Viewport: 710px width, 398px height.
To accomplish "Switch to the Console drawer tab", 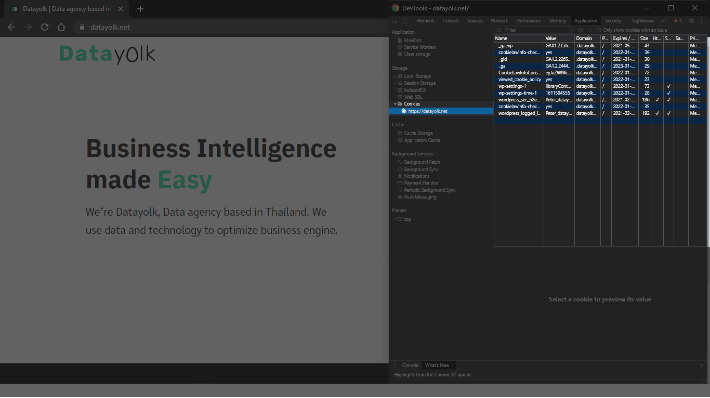I will [x=410, y=365].
